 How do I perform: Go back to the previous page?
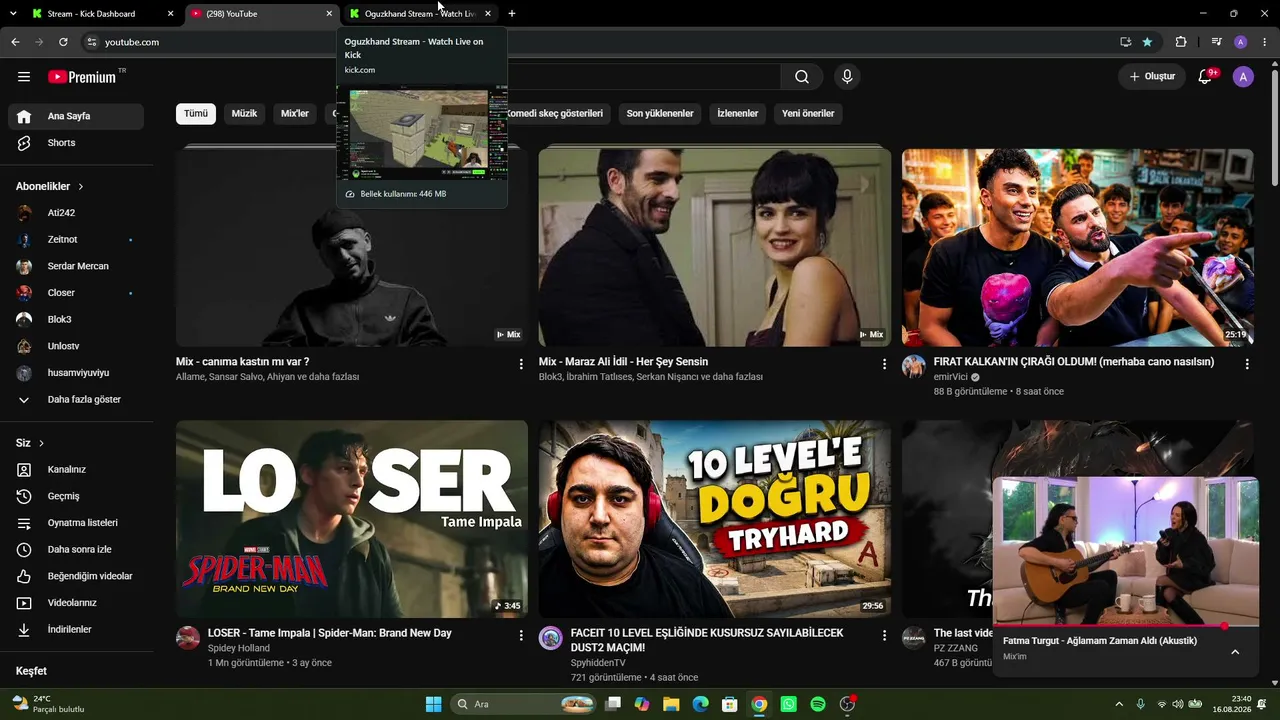(15, 42)
